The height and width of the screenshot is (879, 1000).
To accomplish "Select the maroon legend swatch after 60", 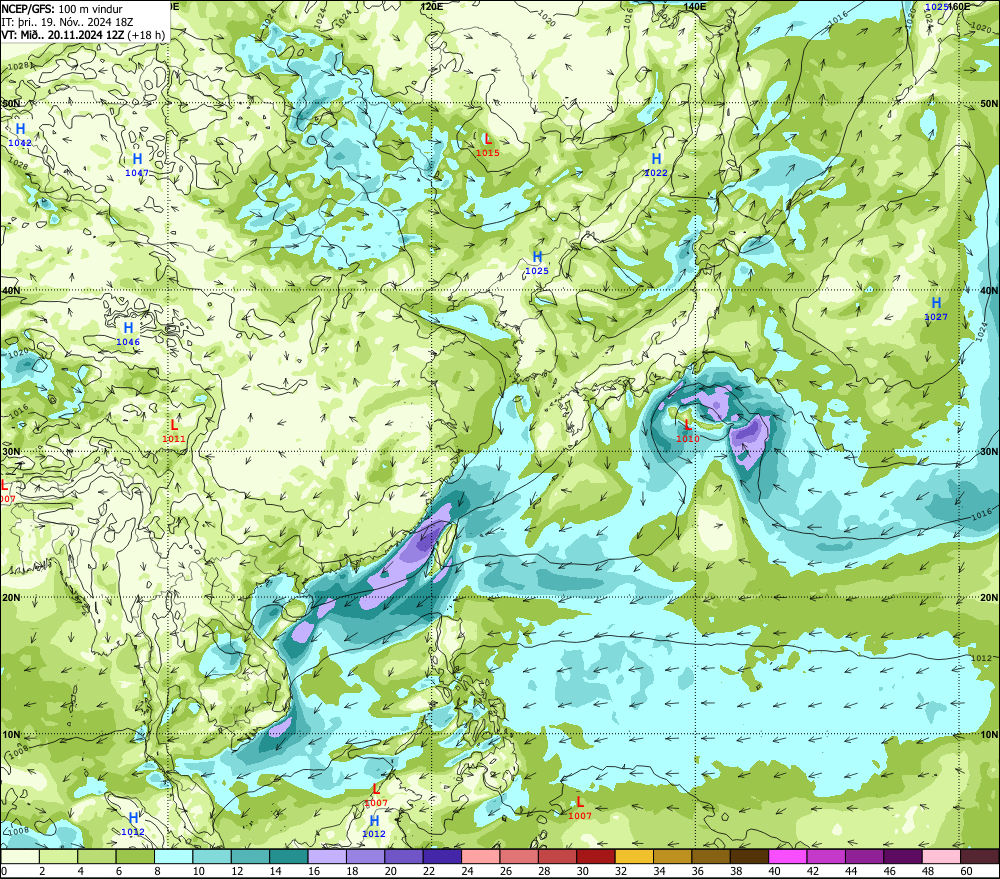I will (980, 856).
